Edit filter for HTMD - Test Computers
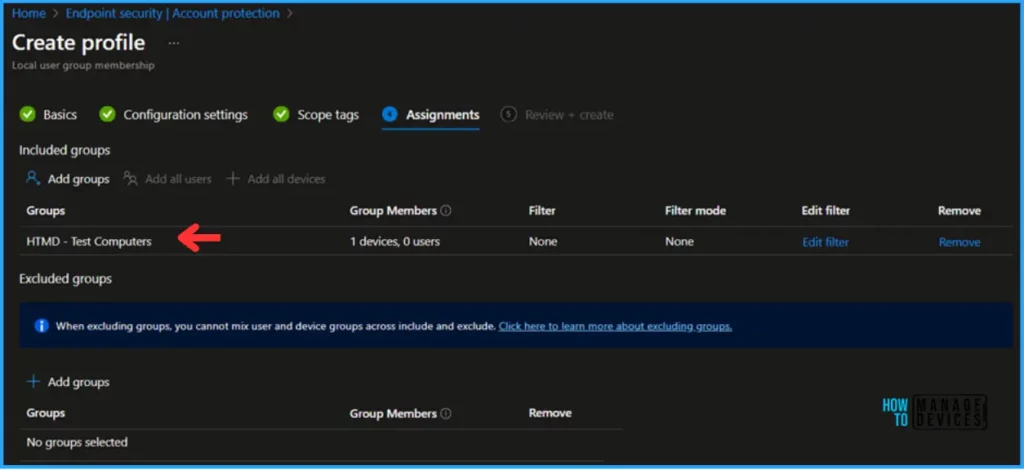This screenshot has height=470, width=1024. [x=825, y=242]
